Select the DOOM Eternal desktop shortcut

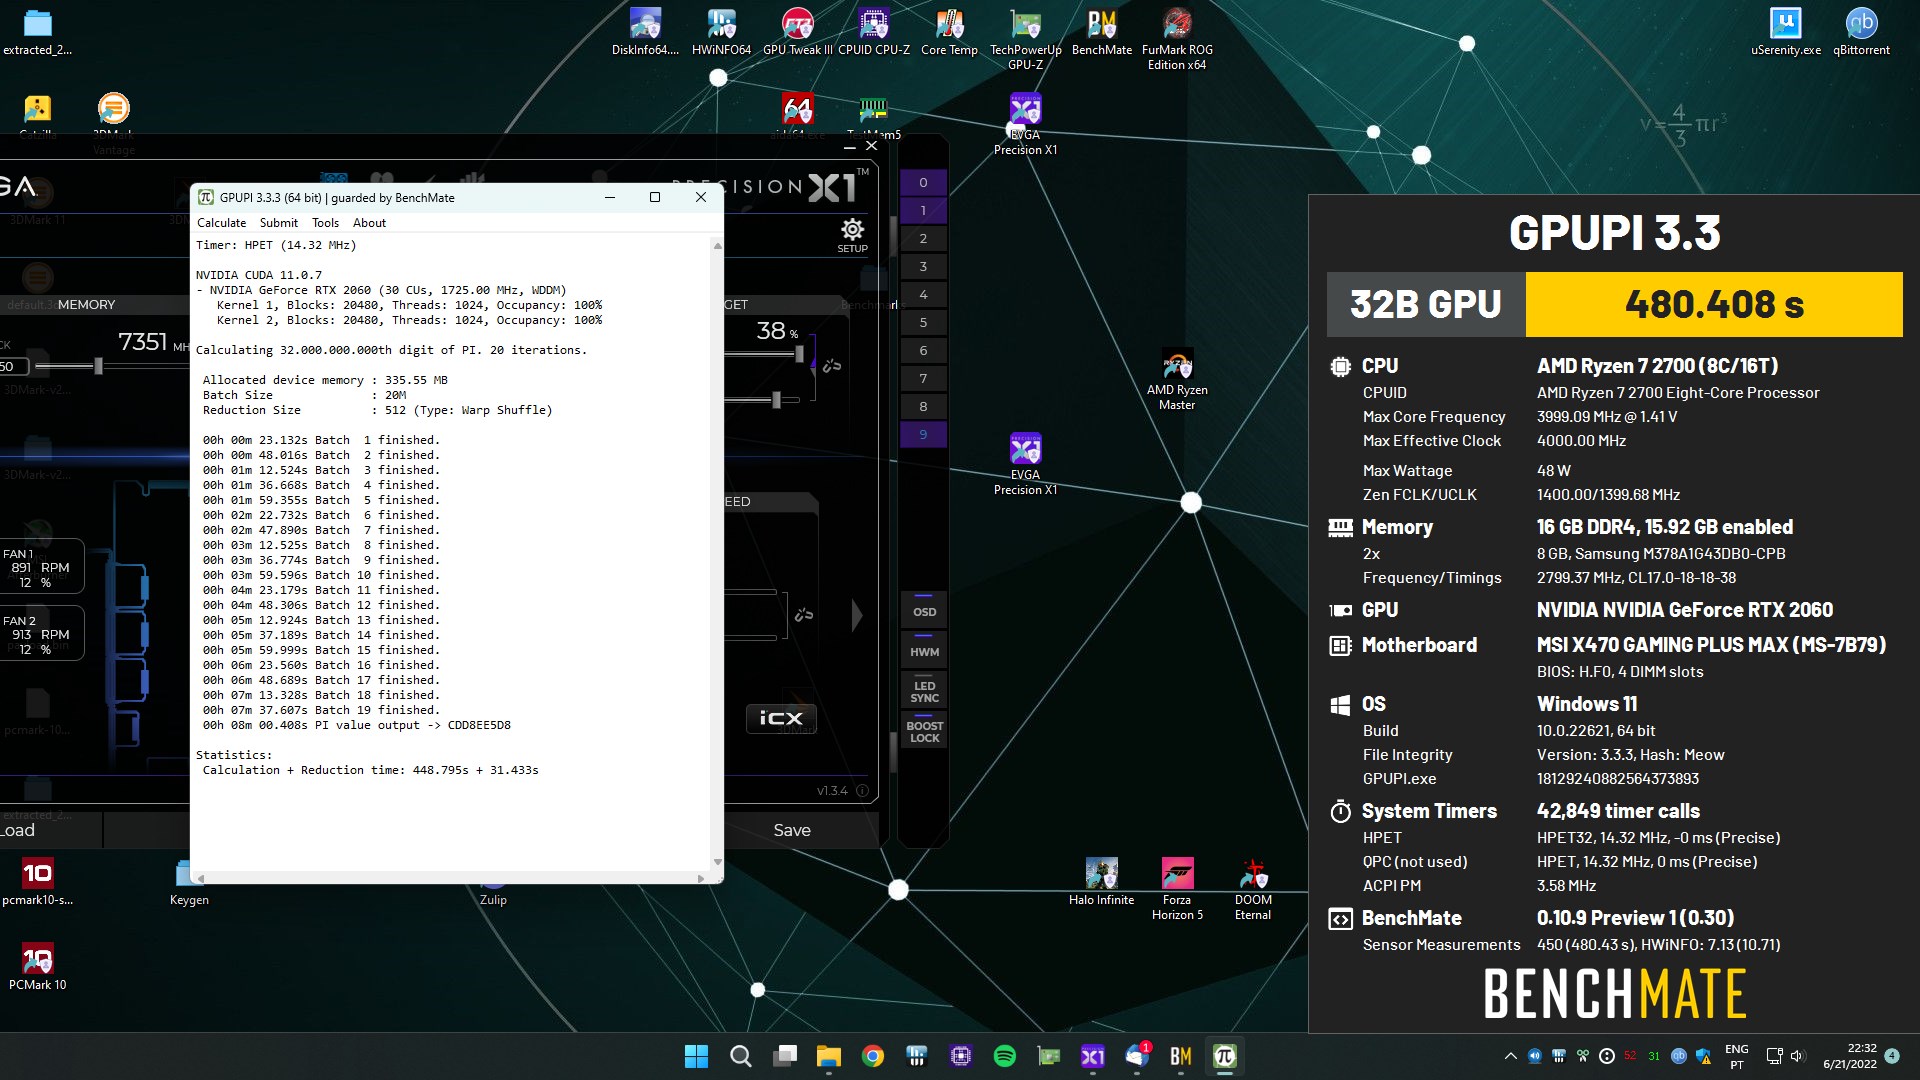pos(1253,888)
